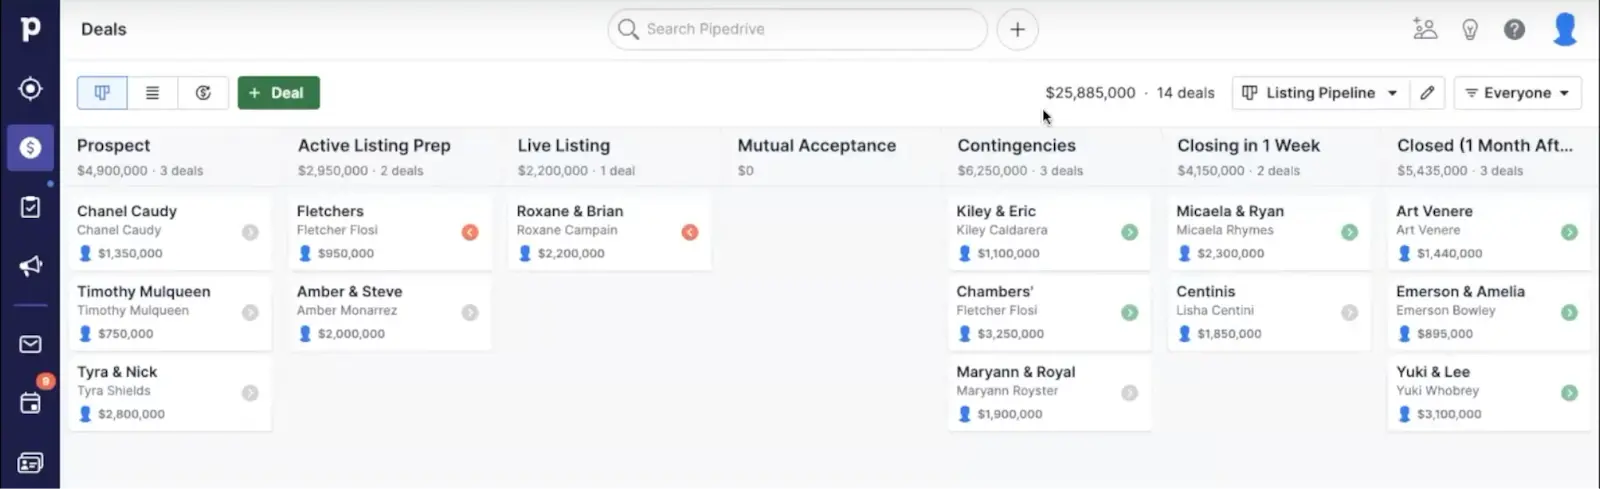1600x489 pixels.
Task: Open the Campaigns megaphone icon
Action: pos(30,266)
